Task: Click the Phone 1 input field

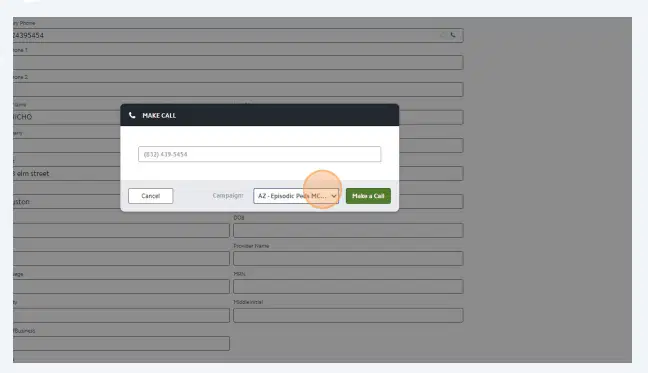Action: click(238, 62)
